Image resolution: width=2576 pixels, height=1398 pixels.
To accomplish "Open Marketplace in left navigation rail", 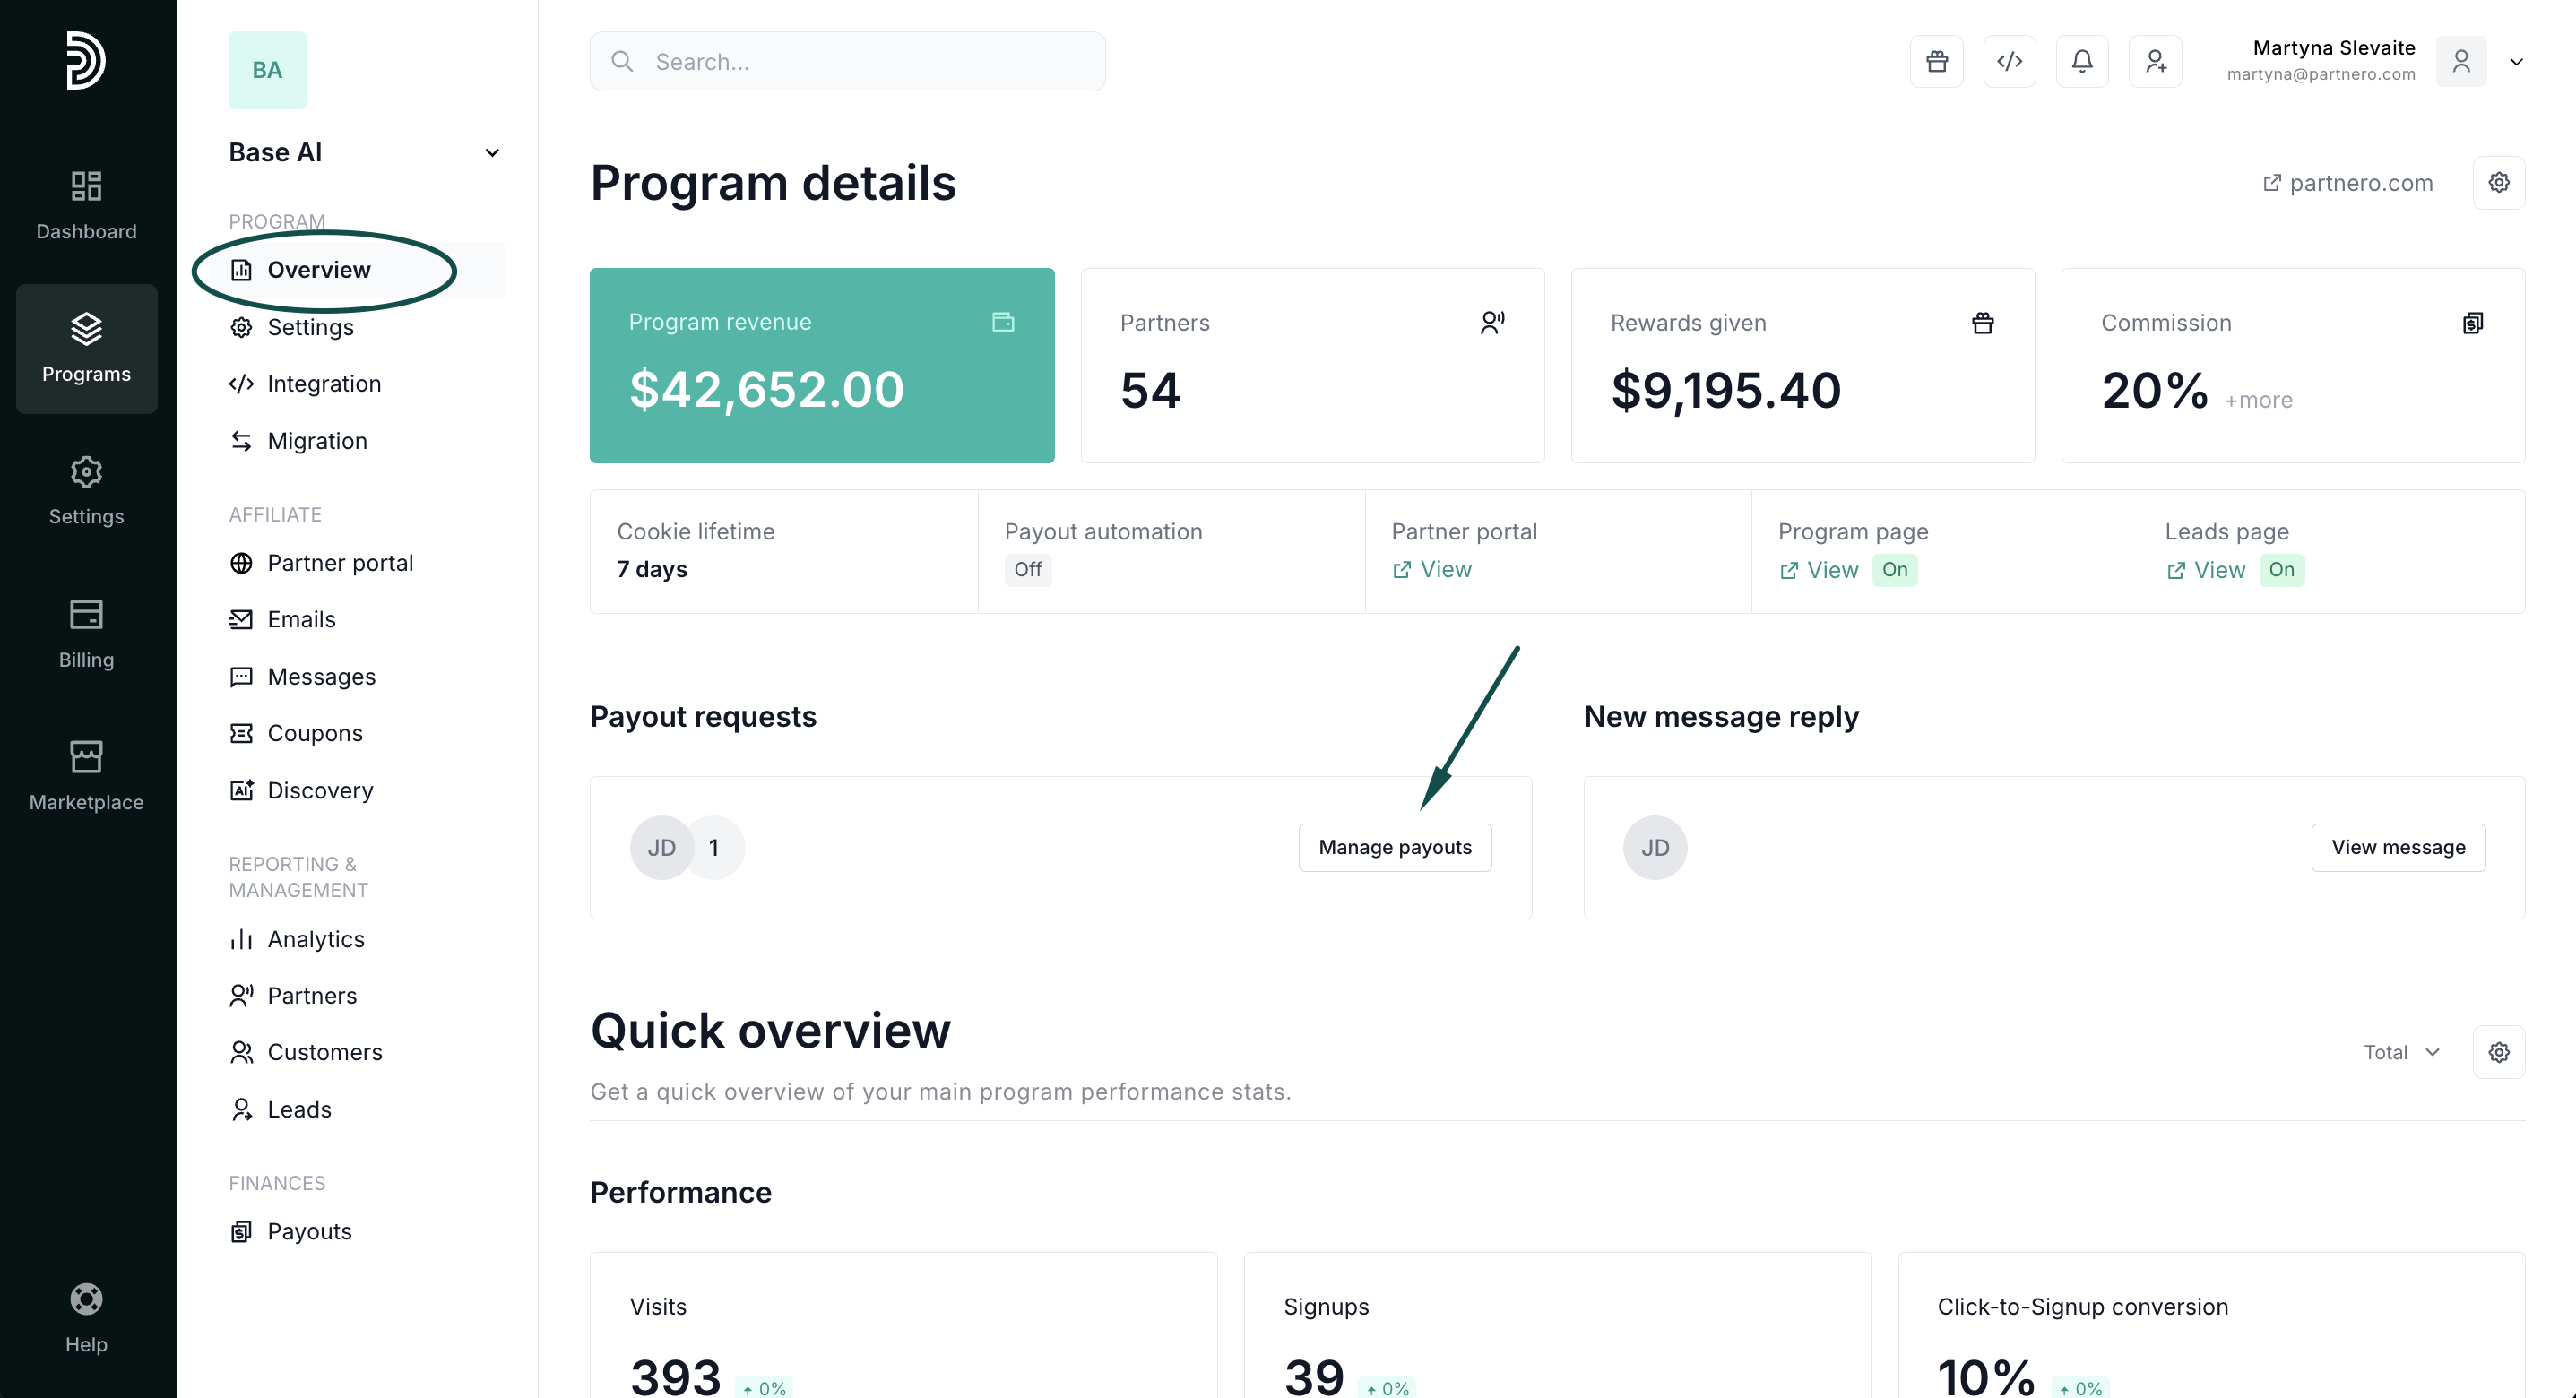I will point(86,776).
